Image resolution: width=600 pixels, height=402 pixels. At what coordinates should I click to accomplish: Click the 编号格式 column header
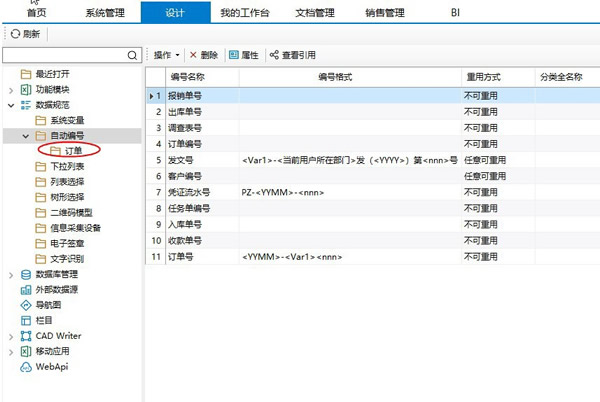(349, 76)
